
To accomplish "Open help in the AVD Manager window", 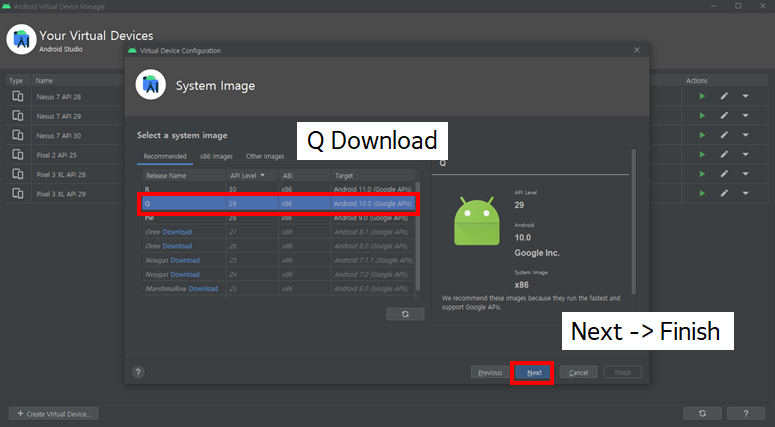I will [x=746, y=414].
